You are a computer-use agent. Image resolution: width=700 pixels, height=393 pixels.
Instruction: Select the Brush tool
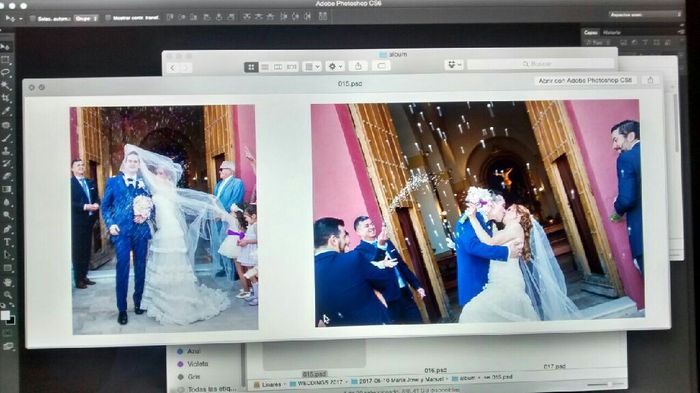[6, 138]
